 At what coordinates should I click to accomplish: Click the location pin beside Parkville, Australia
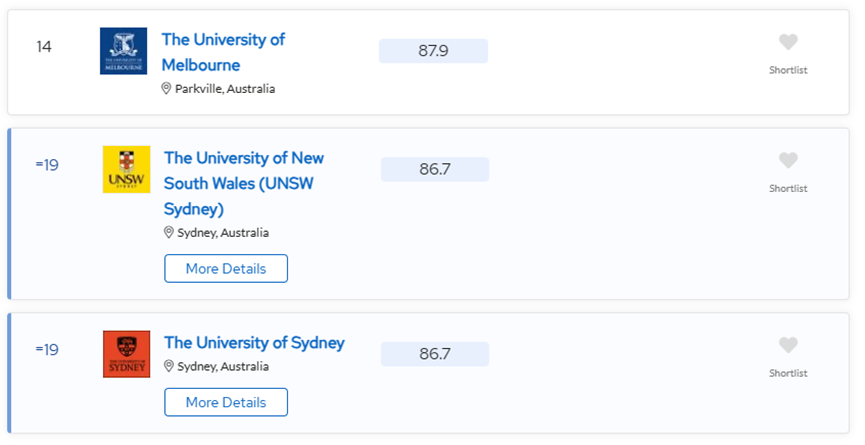166,89
